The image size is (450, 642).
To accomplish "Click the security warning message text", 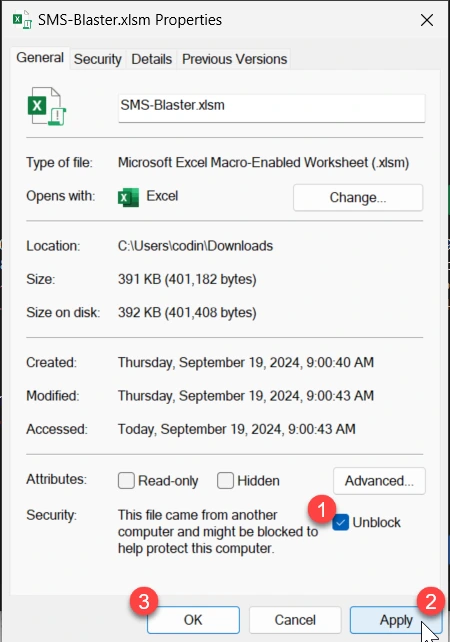I will click(218, 531).
